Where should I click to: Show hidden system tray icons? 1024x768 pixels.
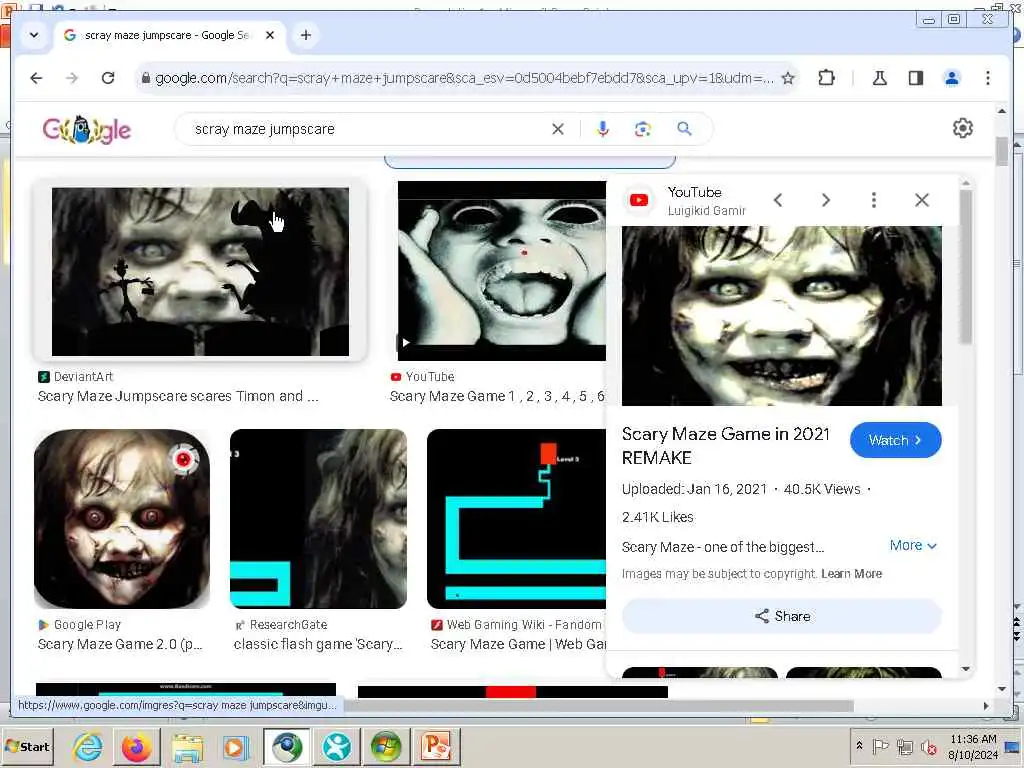859,746
